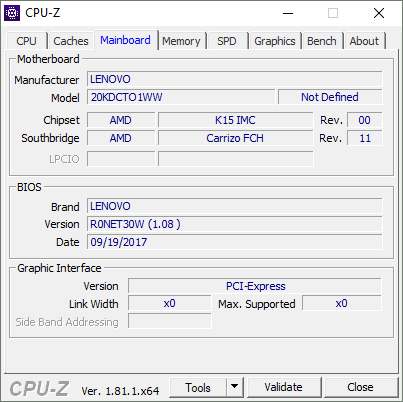Click the CPU-Z app icon in title bar

coord(12,13)
